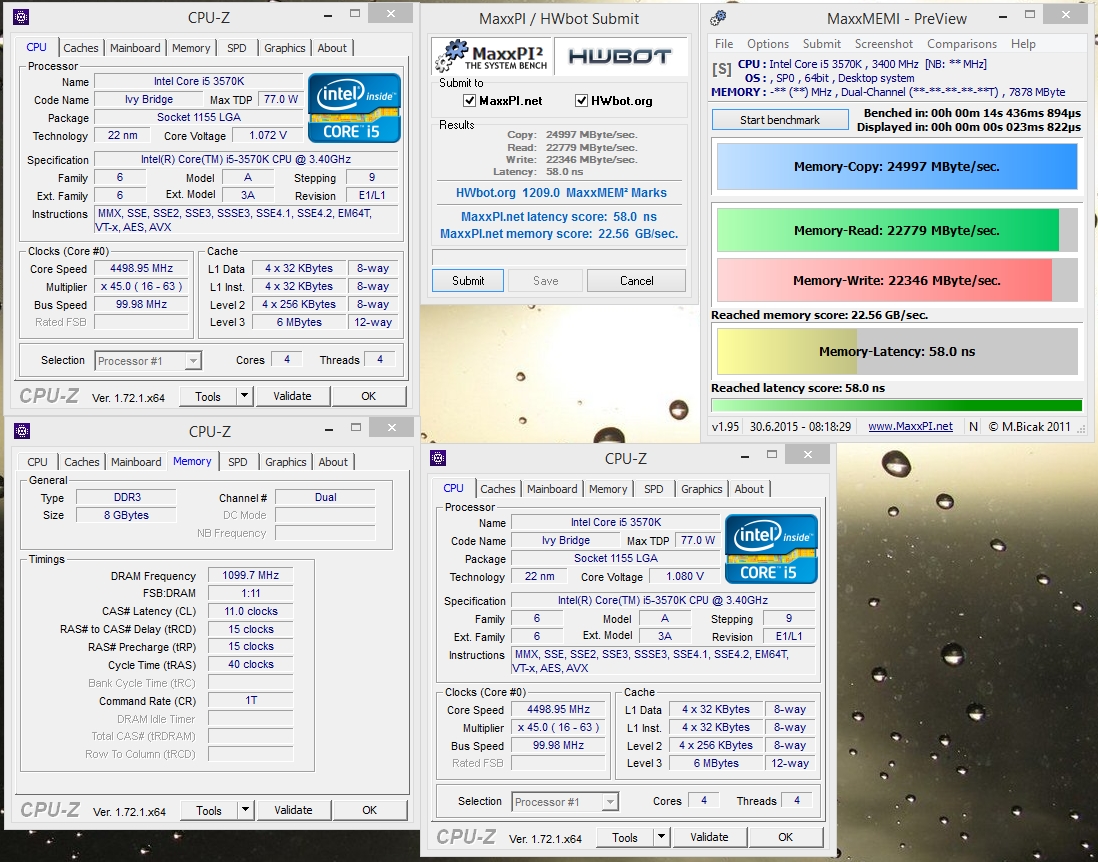Open the www.MaxxPI.net link

tap(910, 426)
